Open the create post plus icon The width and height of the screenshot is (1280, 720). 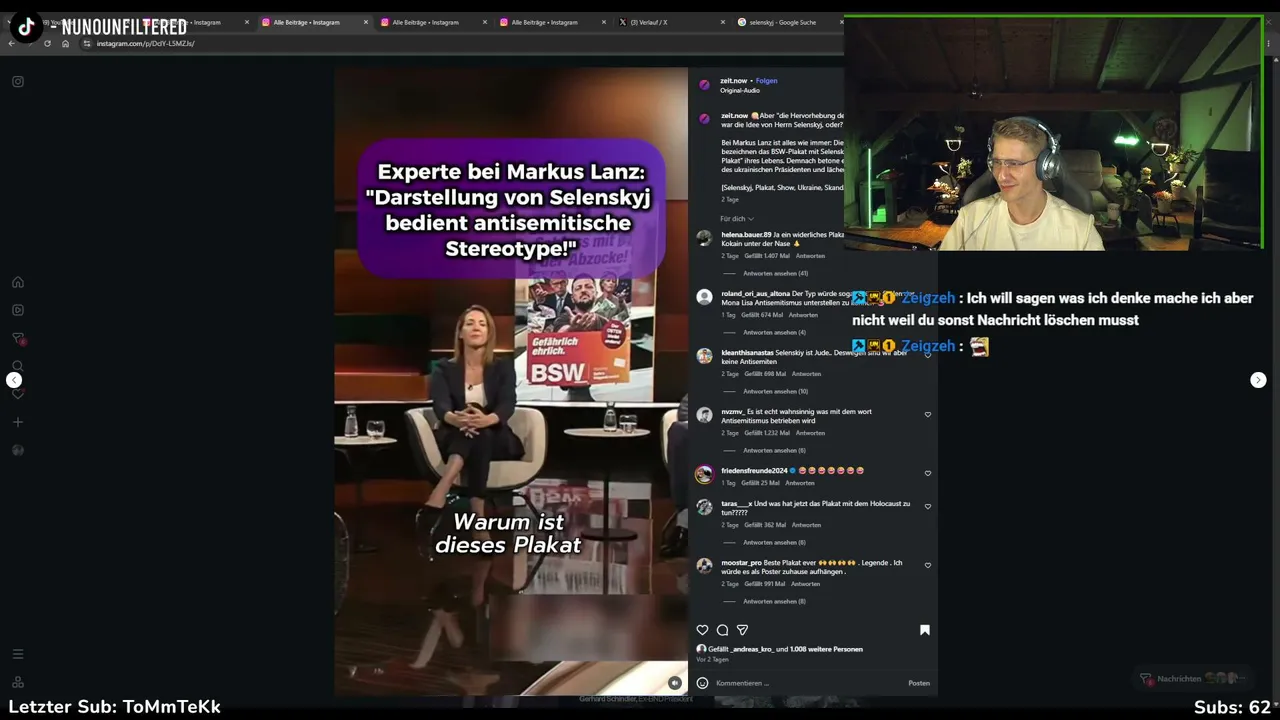(18, 422)
